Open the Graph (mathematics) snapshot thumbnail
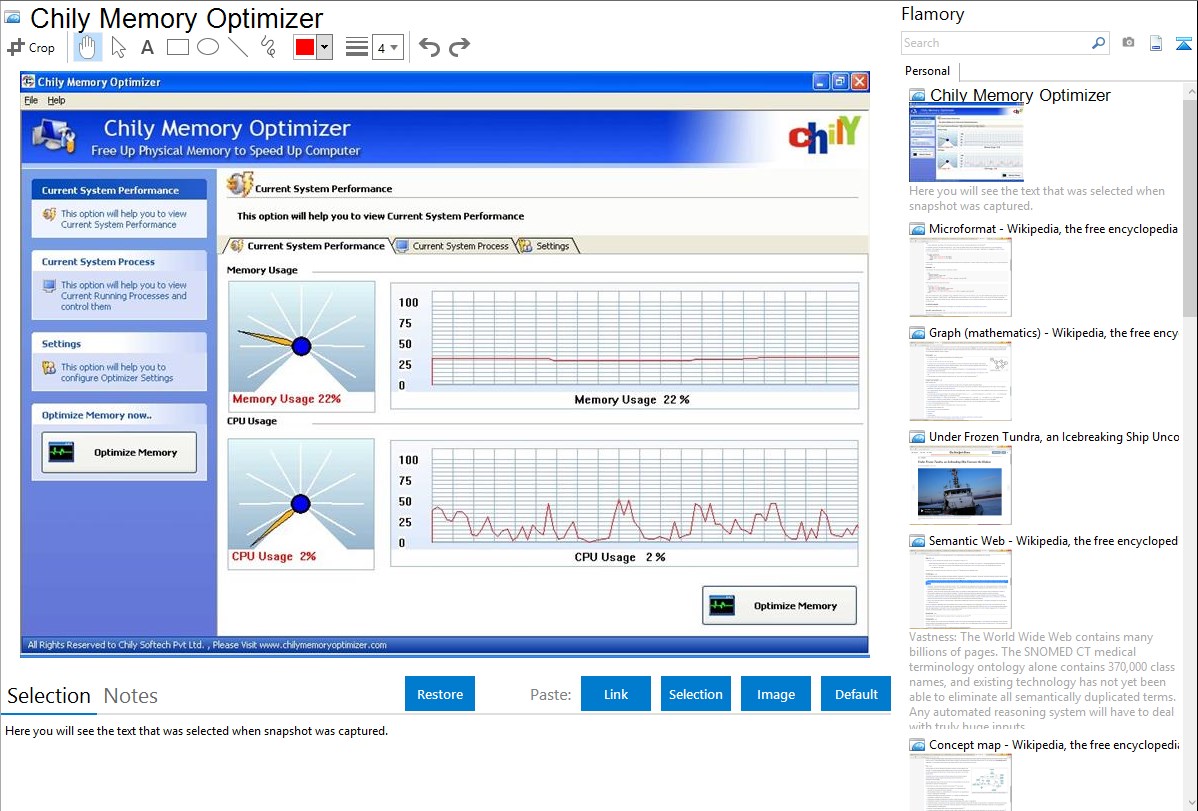This screenshot has height=811, width=1198. [960, 381]
